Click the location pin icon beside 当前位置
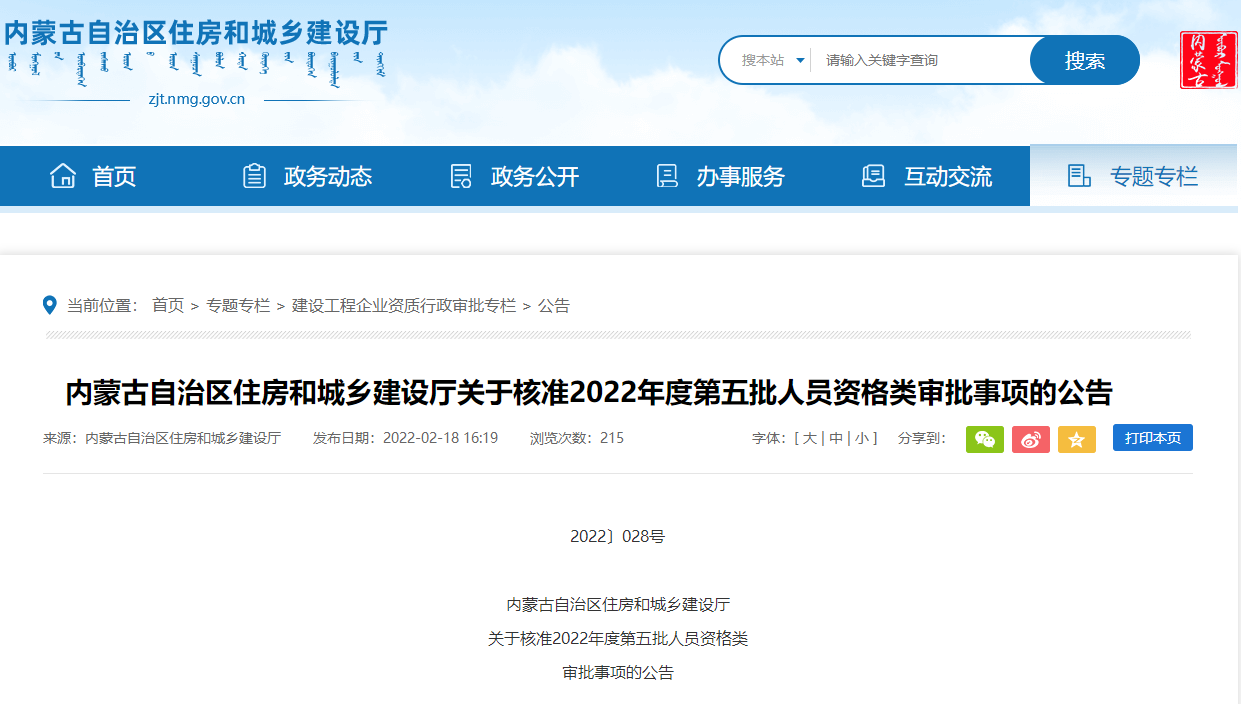 pyautogui.click(x=51, y=305)
